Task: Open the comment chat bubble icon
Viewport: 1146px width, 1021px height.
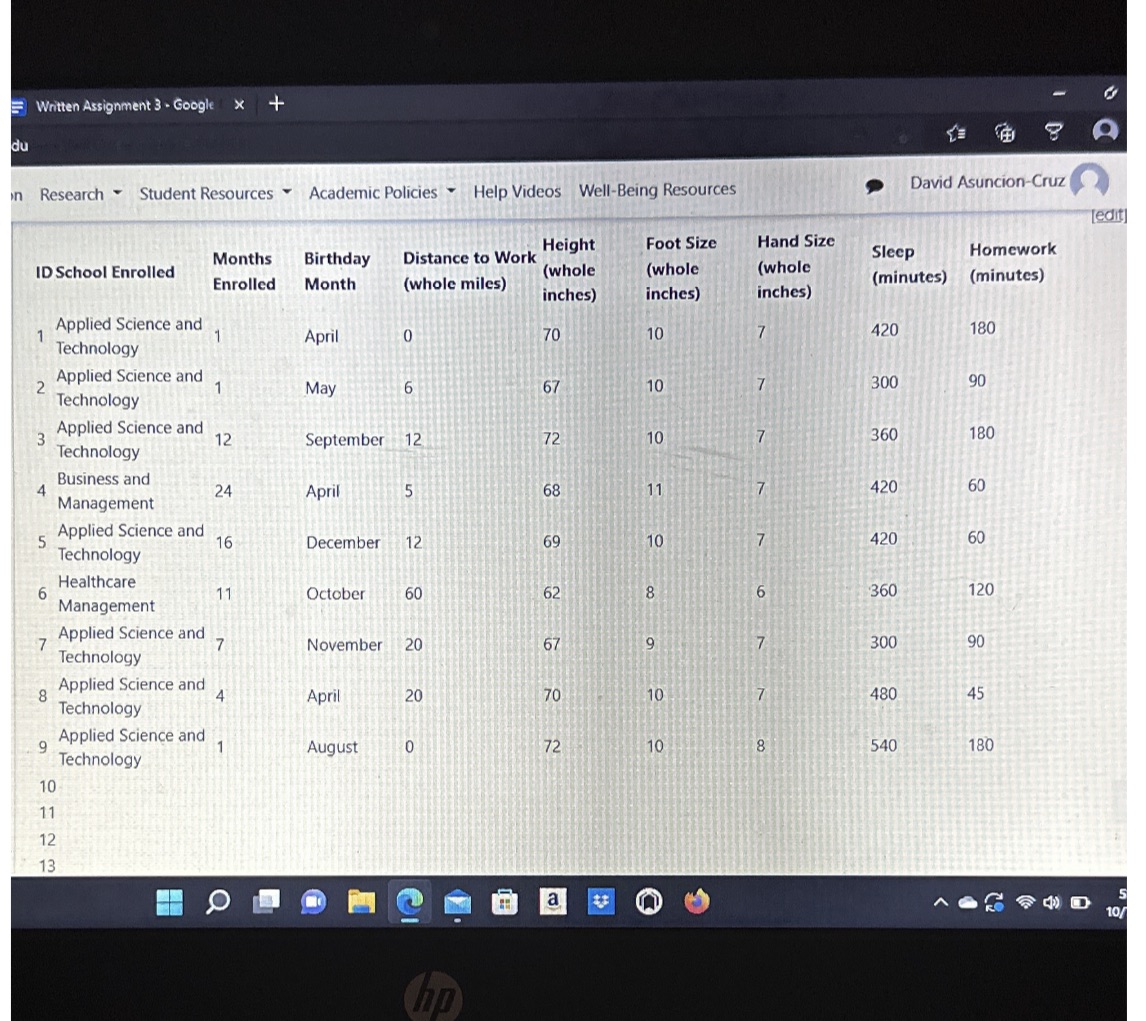Action: [876, 186]
